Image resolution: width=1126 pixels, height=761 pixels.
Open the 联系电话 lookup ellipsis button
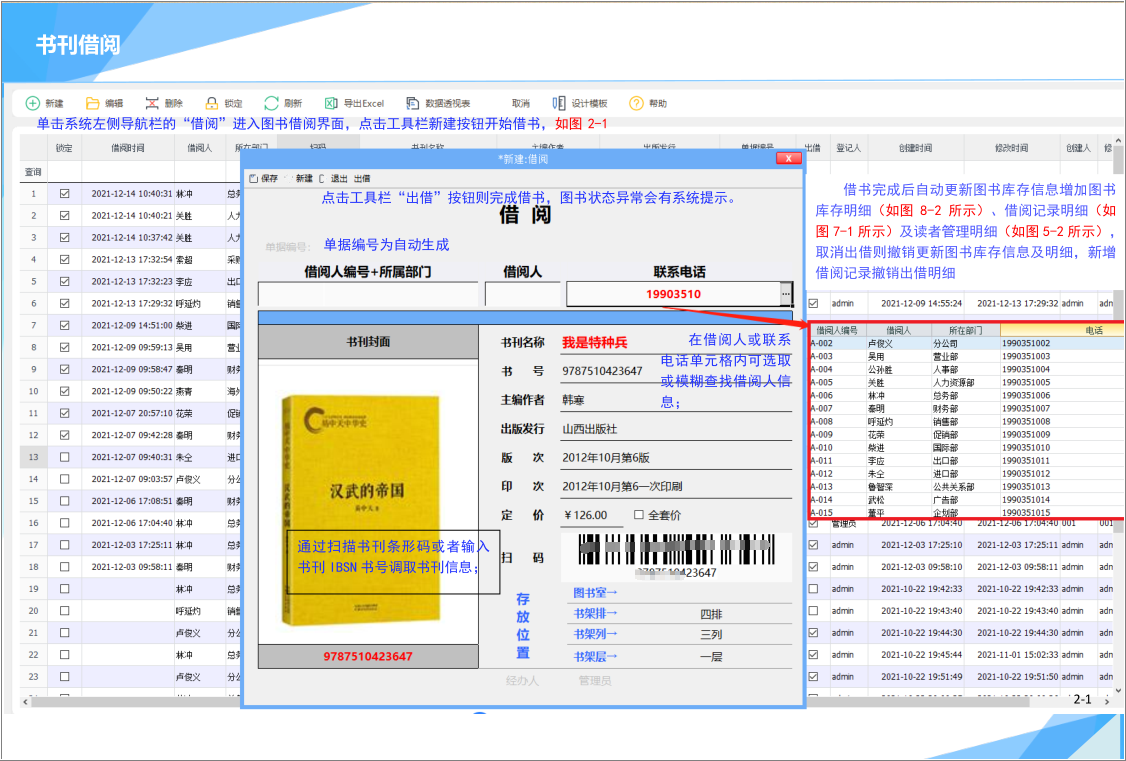[786, 295]
